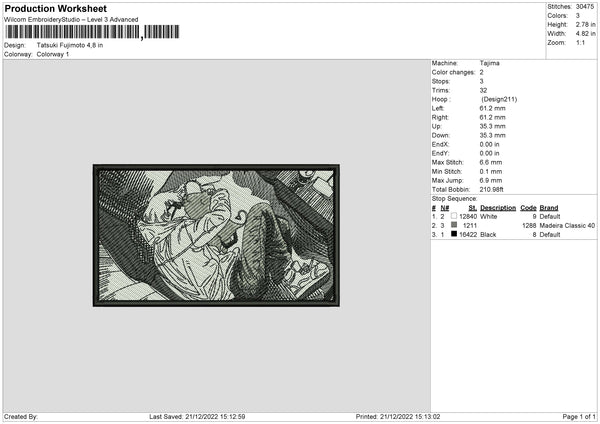This screenshot has height=424, width=600.
Task: Click the Stitches count 30475
Action: pos(585,7)
